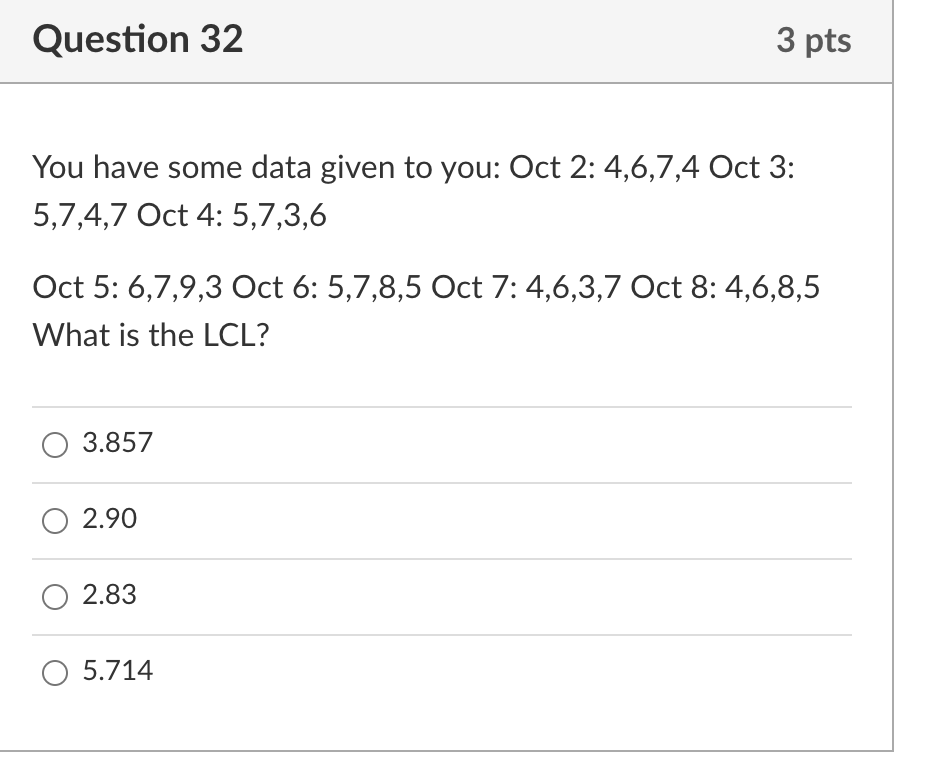Select the radio button for answer 2.83
This screenshot has height=758, width=938.
[x=55, y=597]
